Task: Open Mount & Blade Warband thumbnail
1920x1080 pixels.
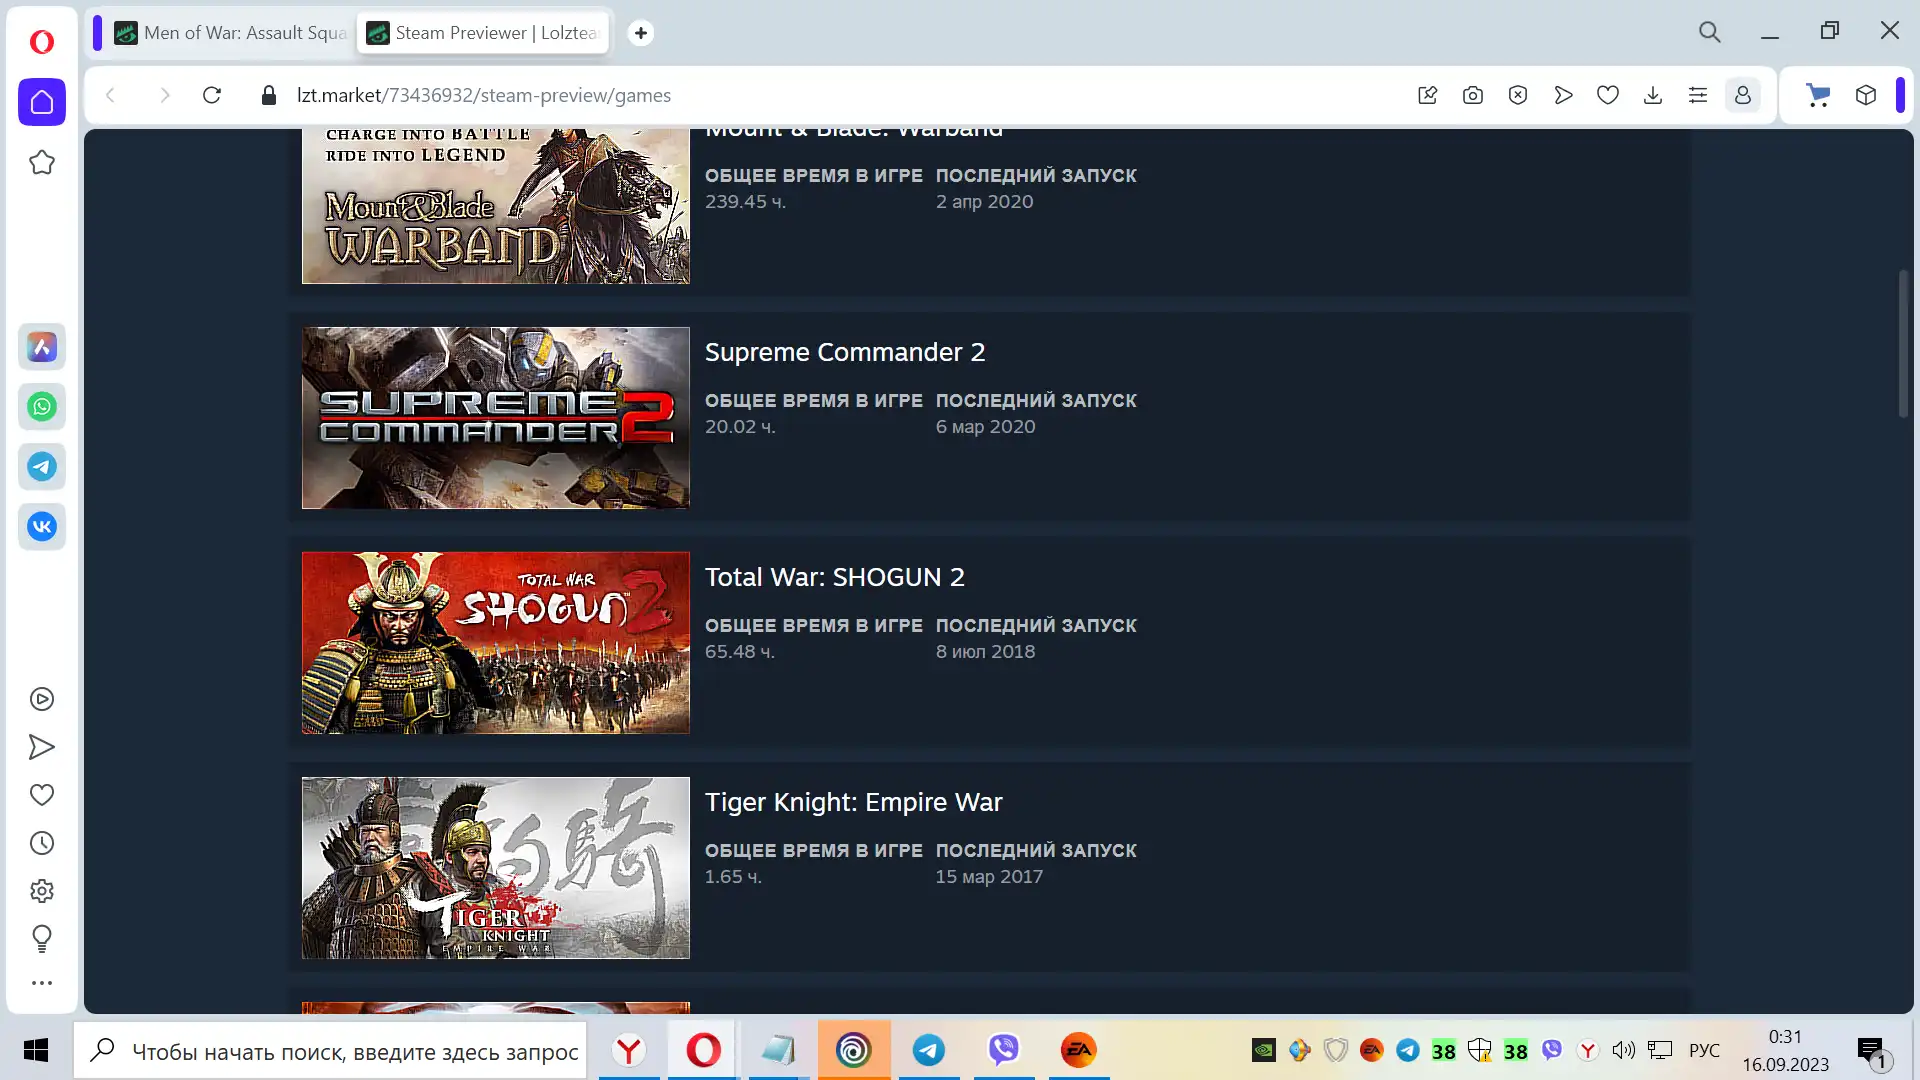Action: [496, 206]
